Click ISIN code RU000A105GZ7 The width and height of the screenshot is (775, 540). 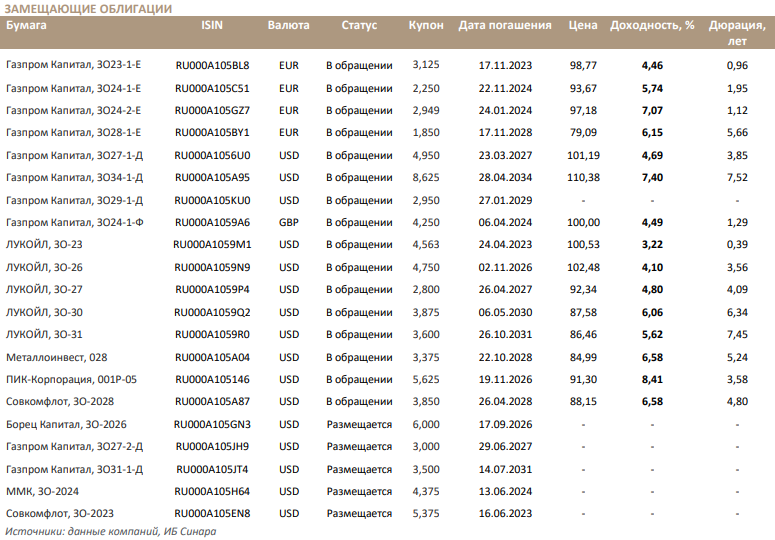pos(212,111)
